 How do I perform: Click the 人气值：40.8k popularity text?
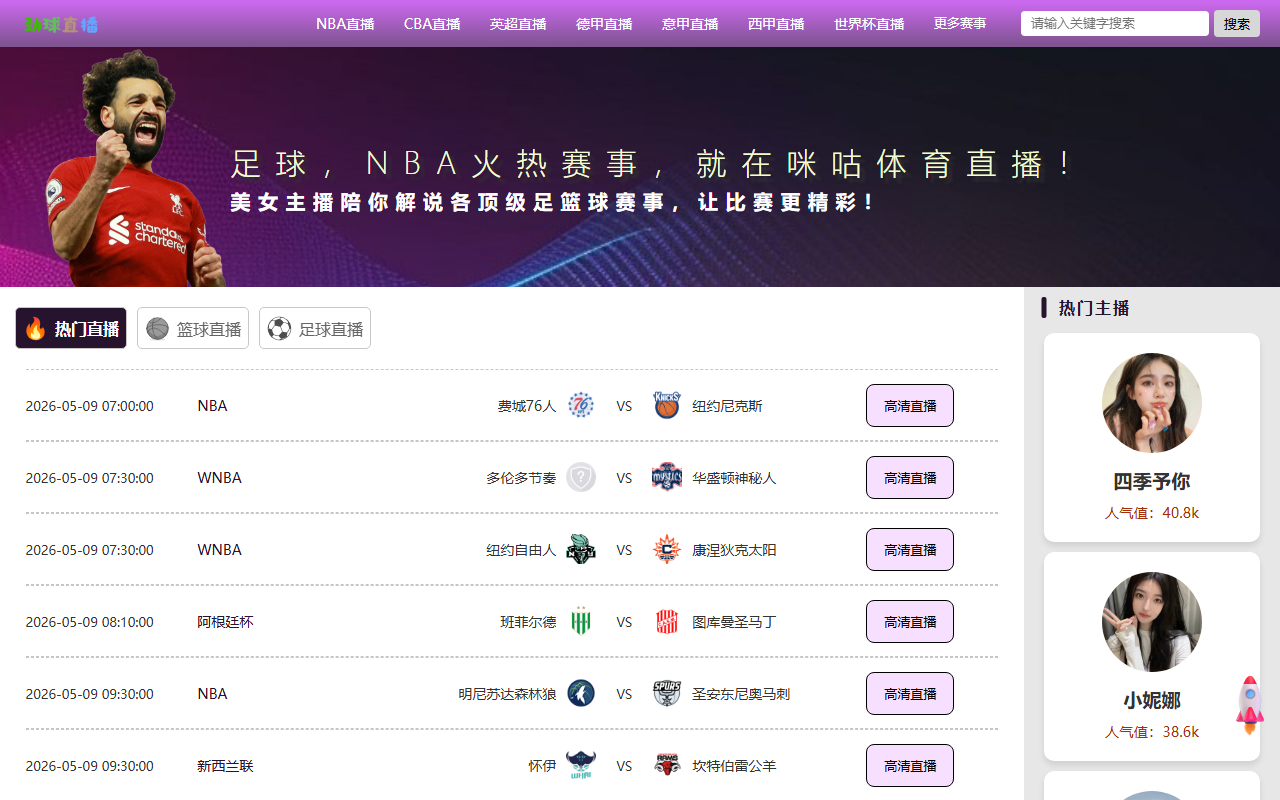[1152, 513]
